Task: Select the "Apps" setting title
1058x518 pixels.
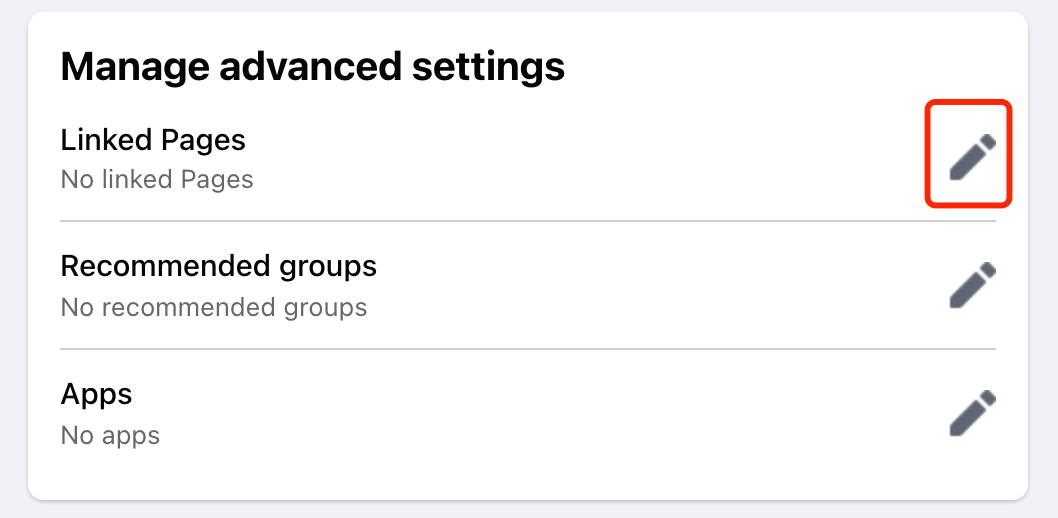Action: coord(96,393)
